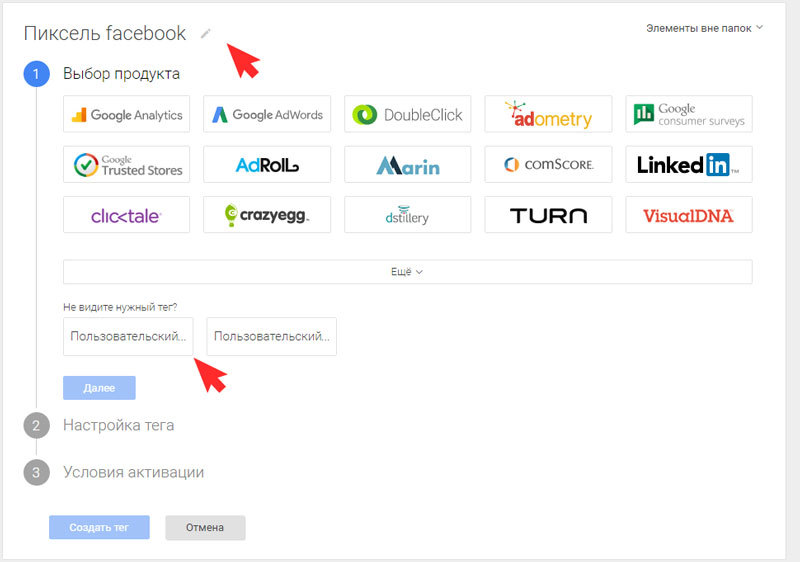Expand the Ещё list of more products
The width and height of the screenshot is (800, 562).
408,272
